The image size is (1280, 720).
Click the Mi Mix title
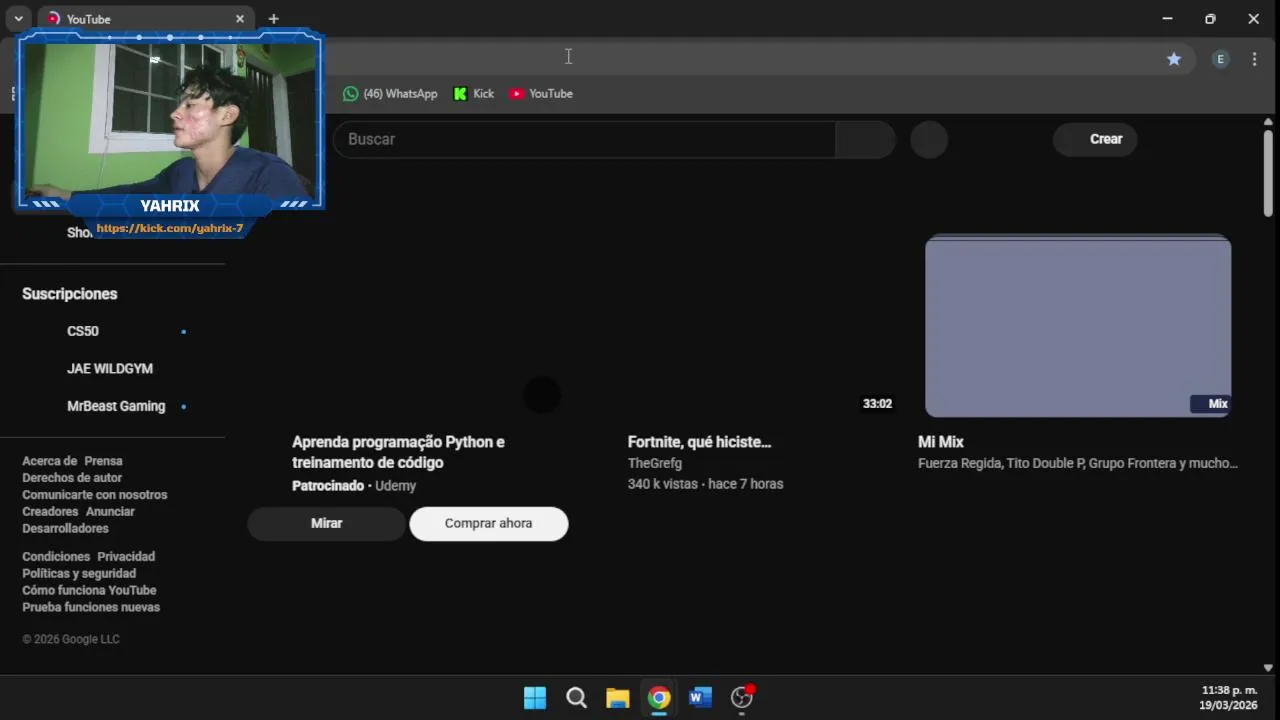coord(941,442)
